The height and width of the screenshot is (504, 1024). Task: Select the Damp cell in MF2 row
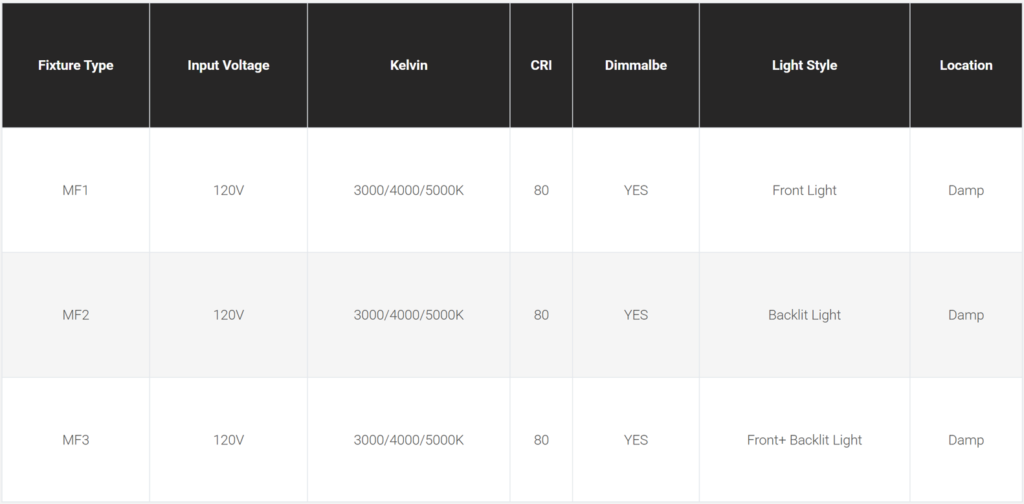click(966, 315)
